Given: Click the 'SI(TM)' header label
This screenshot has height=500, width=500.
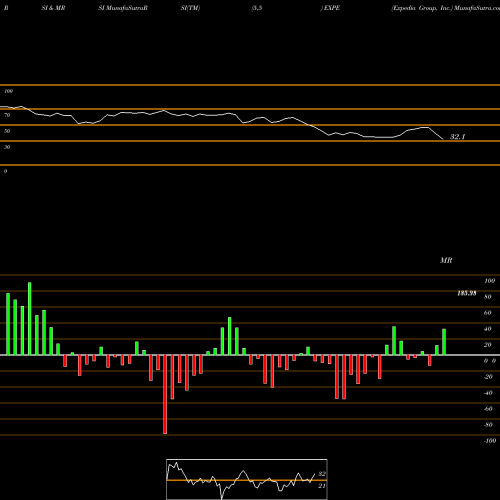Looking at the screenshot, I should [x=190, y=8].
